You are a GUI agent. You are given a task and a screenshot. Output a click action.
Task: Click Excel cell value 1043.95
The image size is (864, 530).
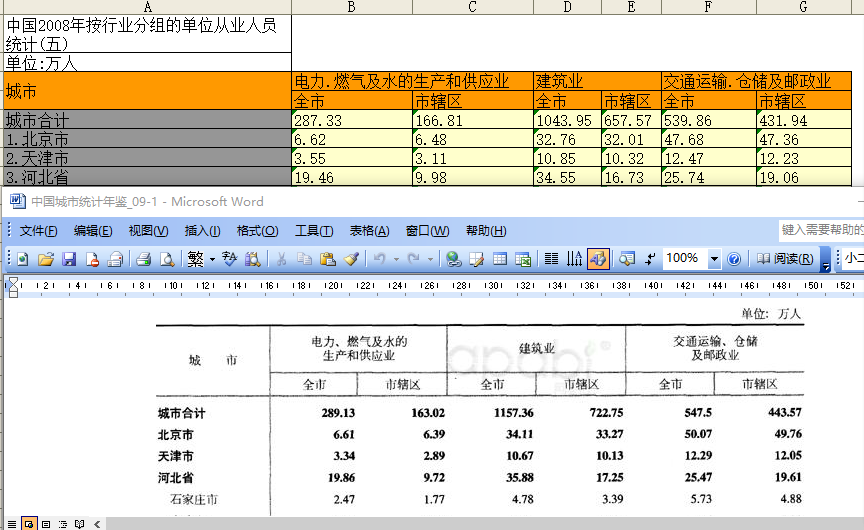567,120
